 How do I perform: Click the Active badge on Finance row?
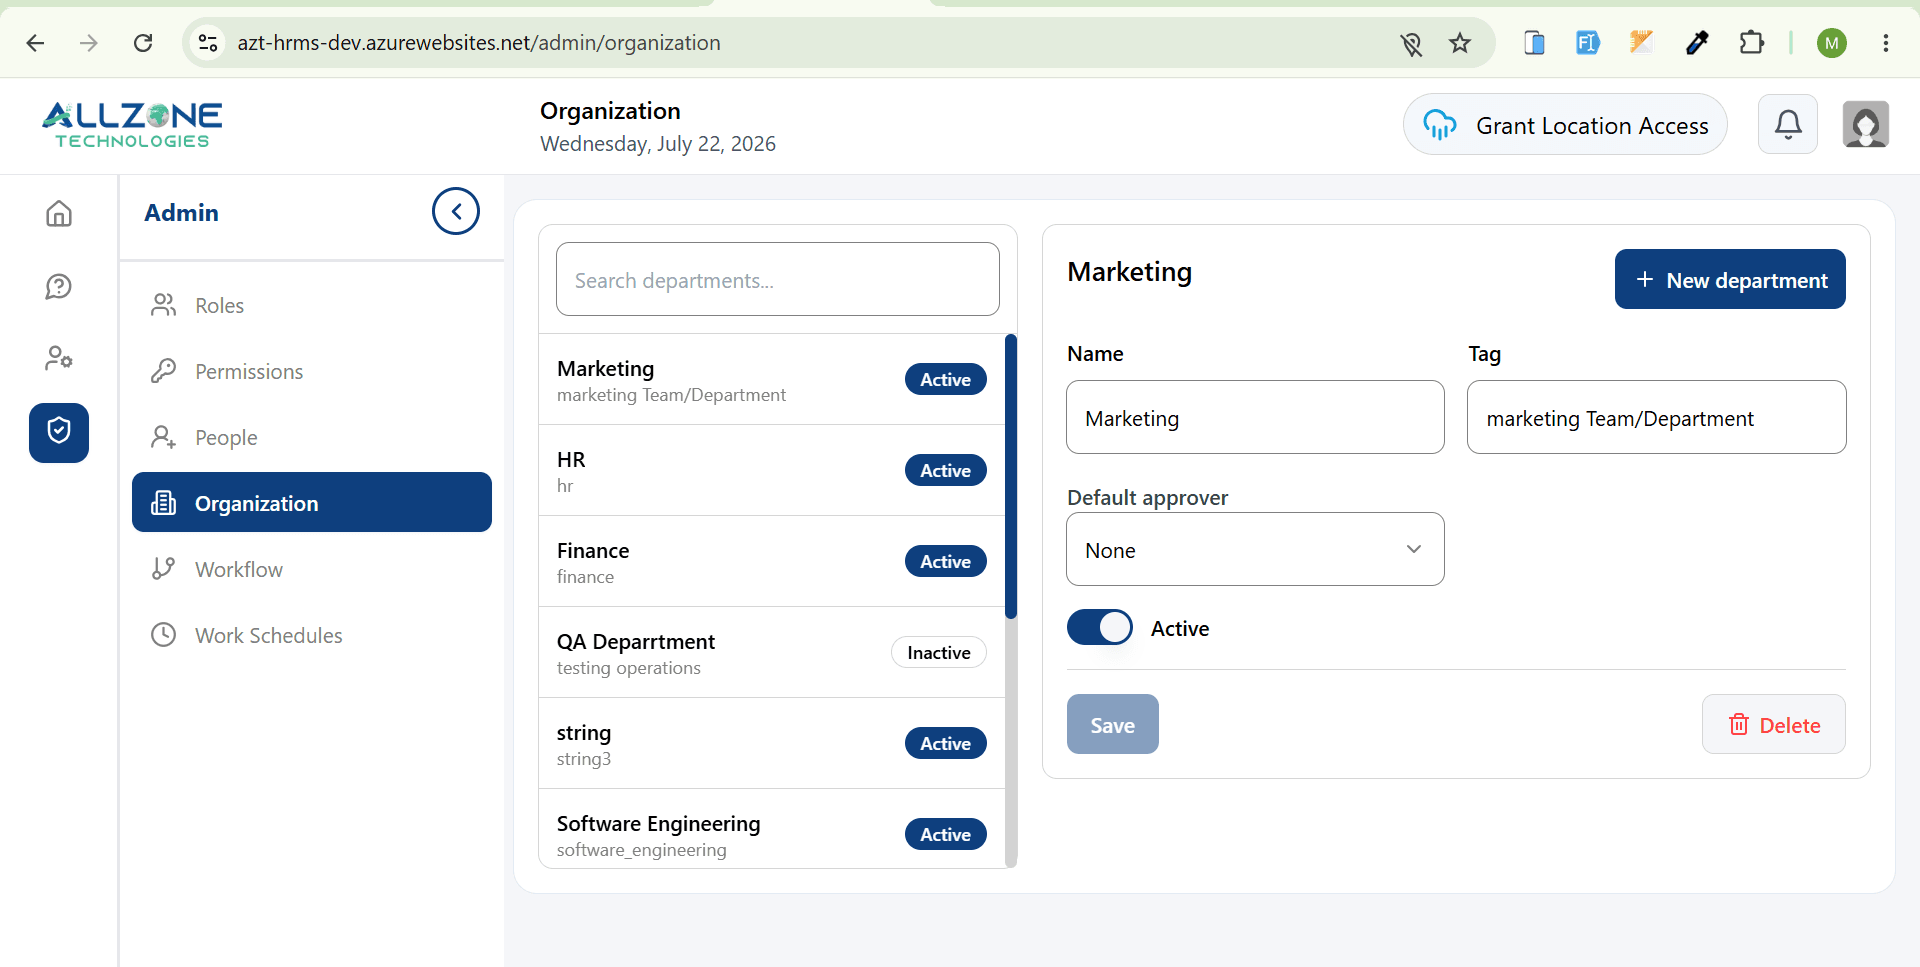click(x=945, y=561)
